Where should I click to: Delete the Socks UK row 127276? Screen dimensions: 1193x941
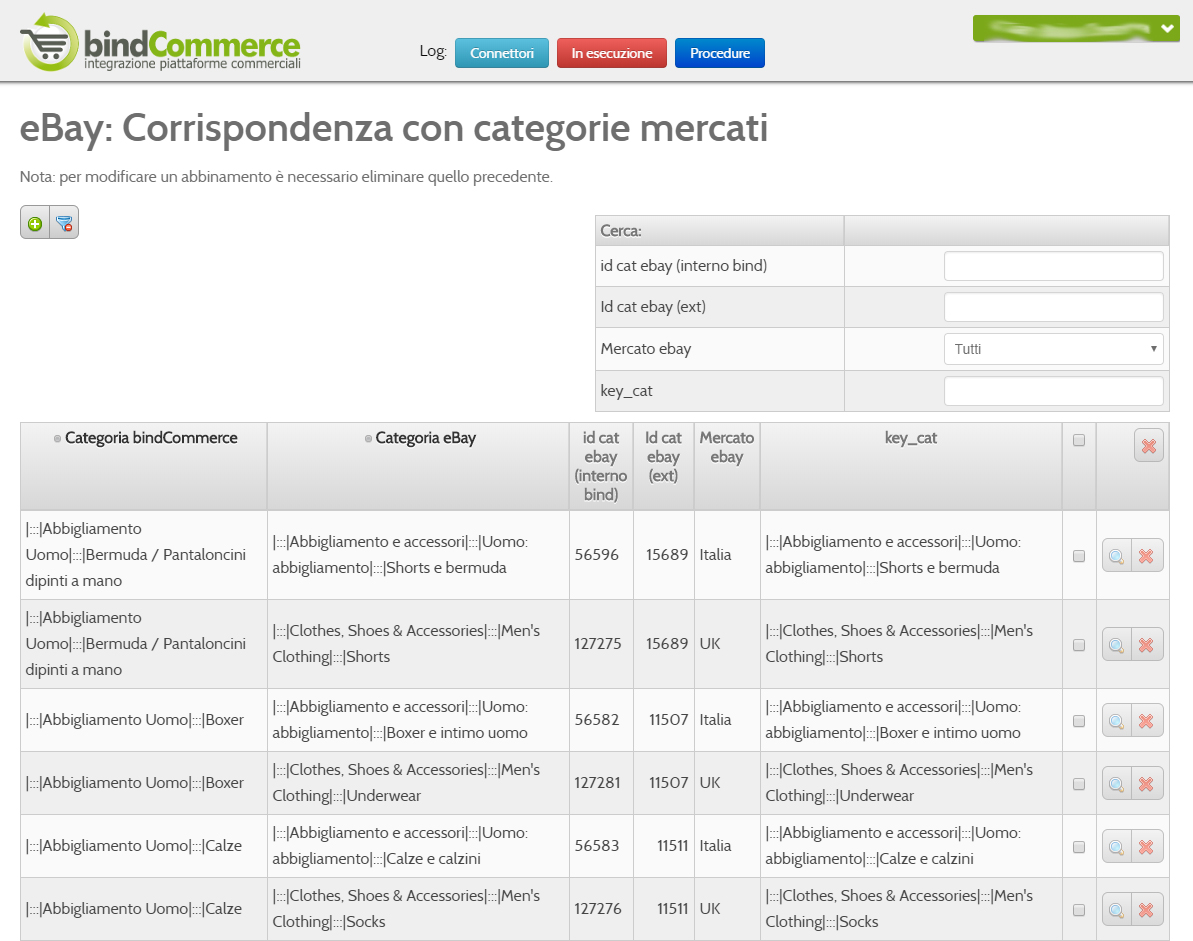point(1146,910)
